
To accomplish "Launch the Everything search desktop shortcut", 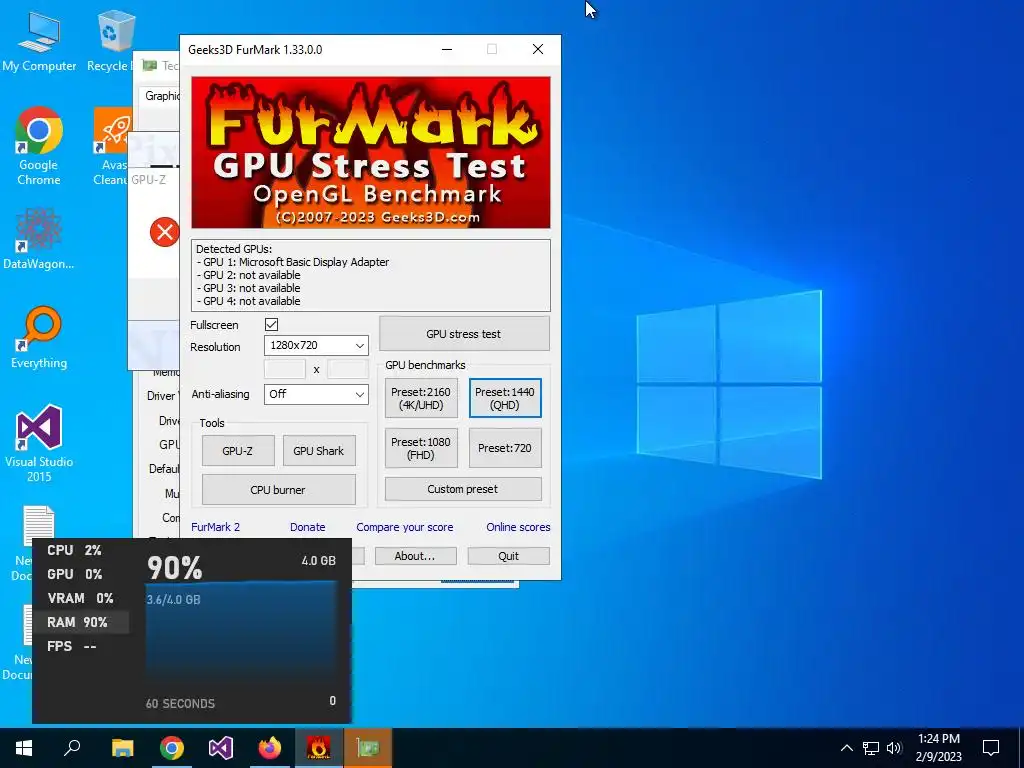I will click(x=39, y=337).
